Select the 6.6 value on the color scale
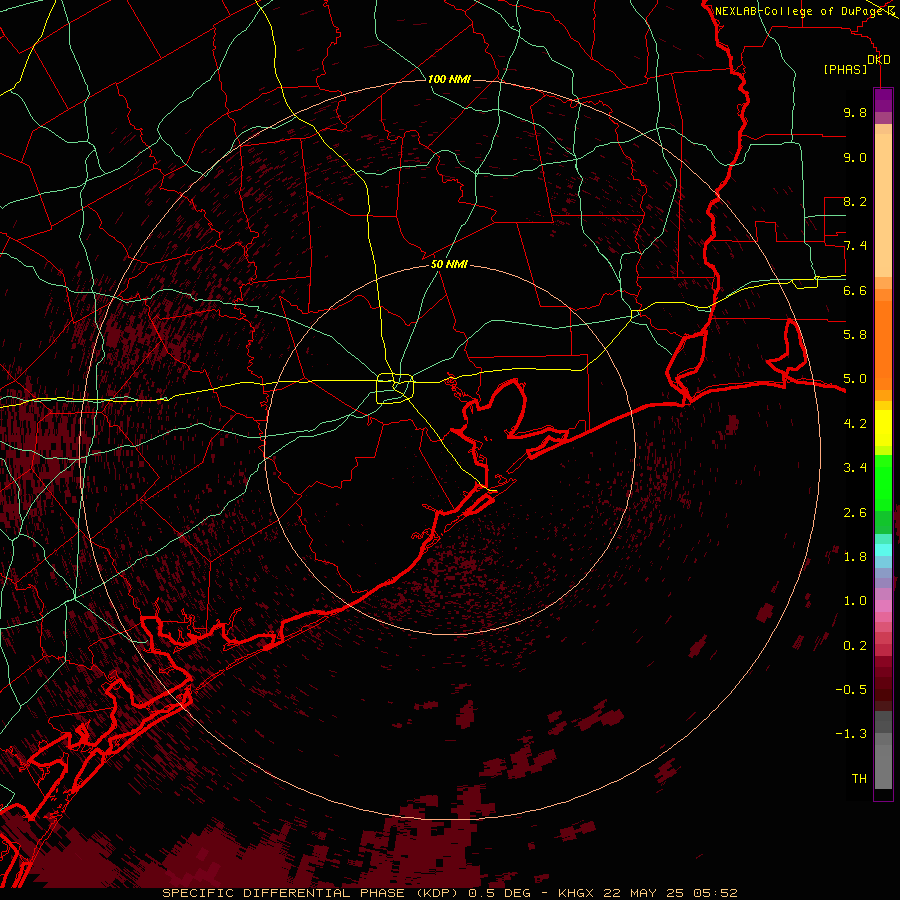The width and height of the screenshot is (900, 900). [x=855, y=290]
